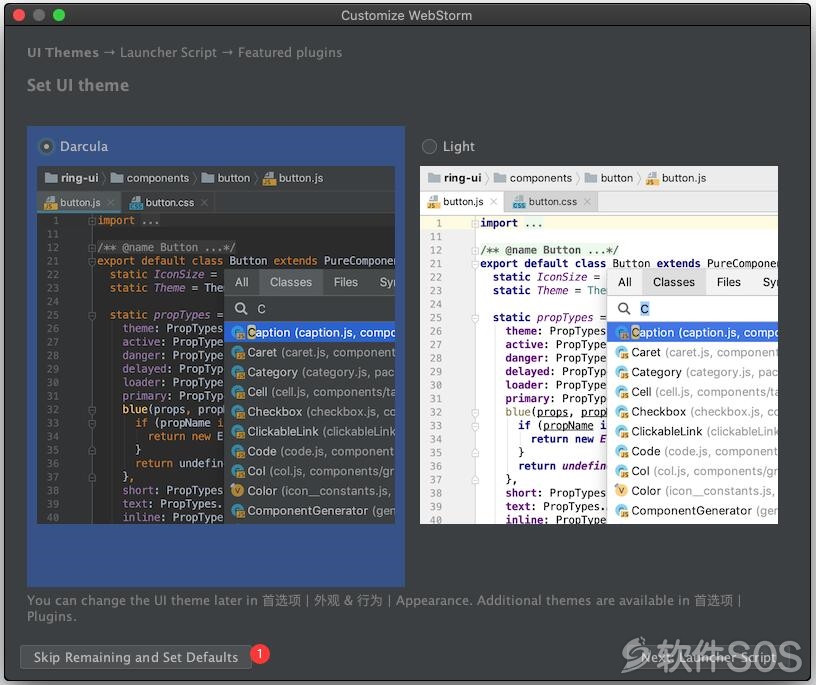Click the Caption class icon in the Light preview
The image size is (816, 685).
(622, 333)
